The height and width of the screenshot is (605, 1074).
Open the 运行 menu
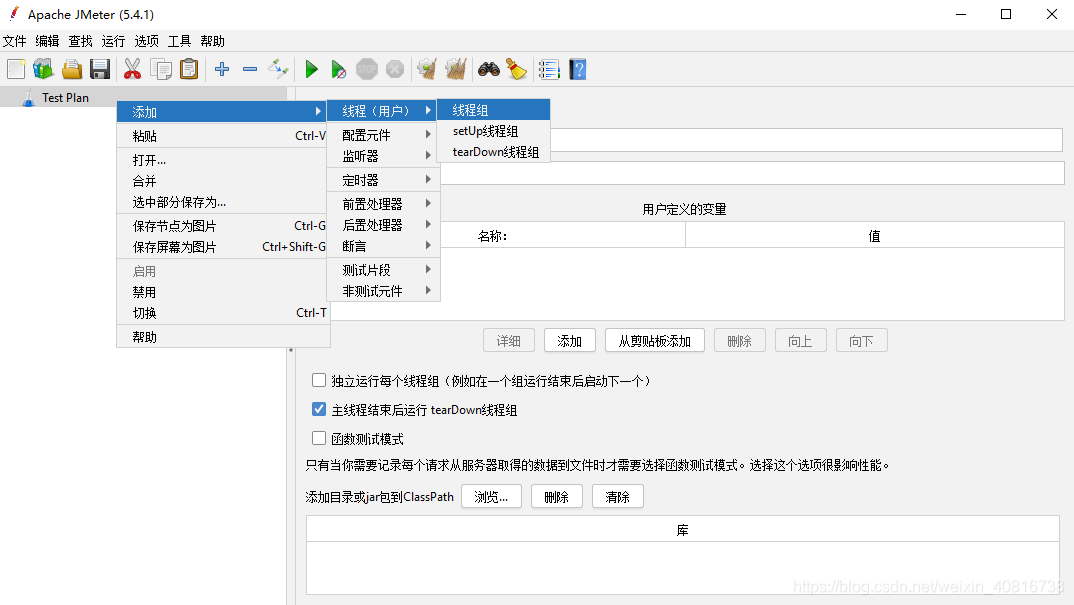[x=113, y=41]
